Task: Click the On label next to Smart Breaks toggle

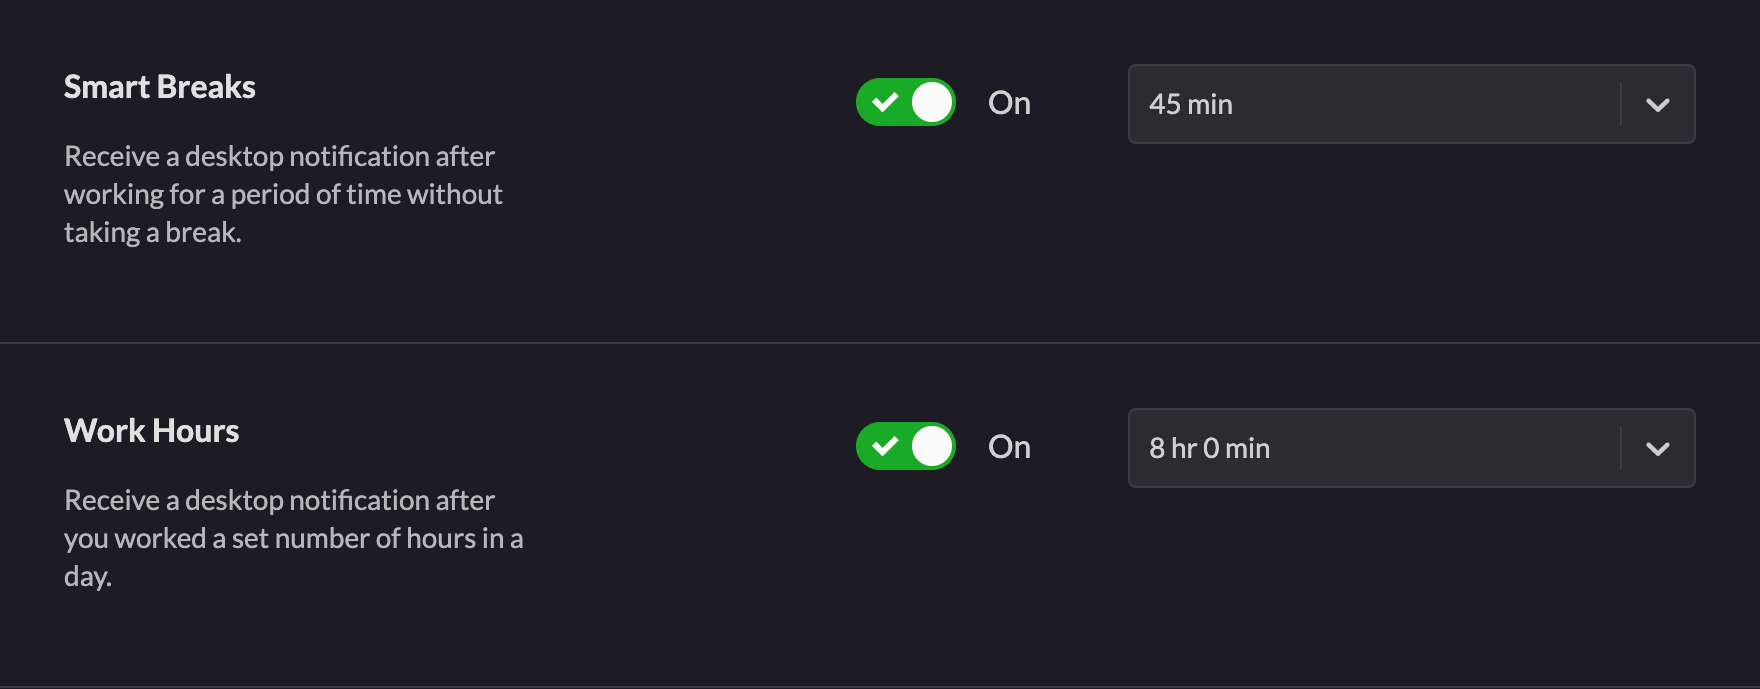Action: [1009, 103]
